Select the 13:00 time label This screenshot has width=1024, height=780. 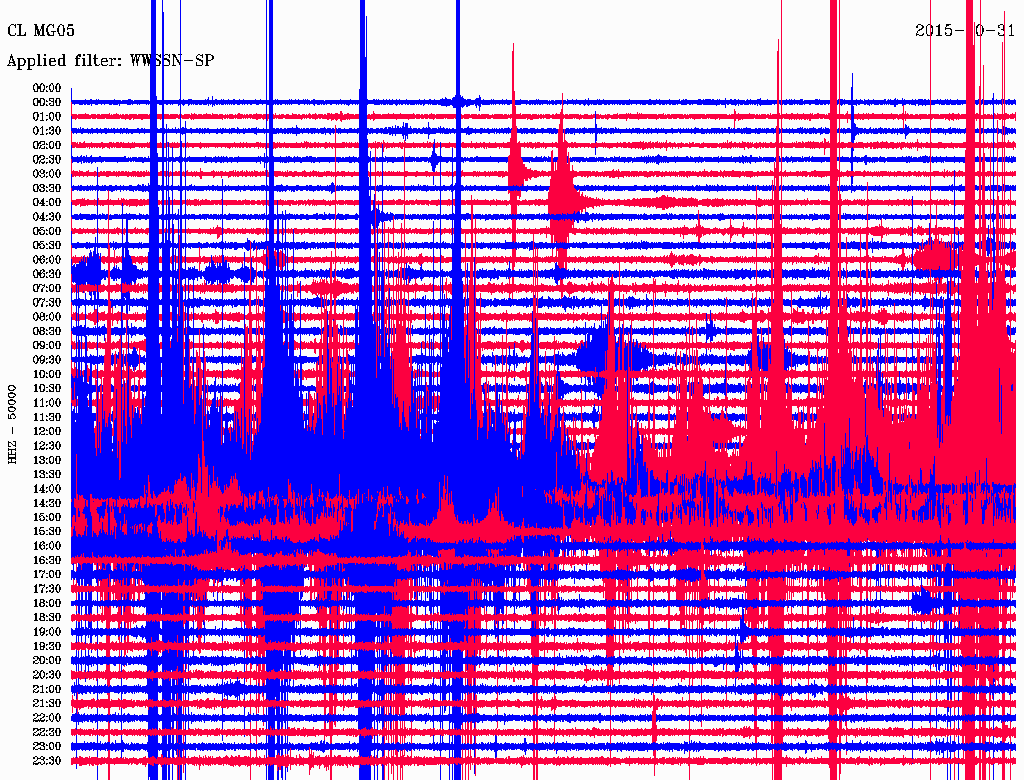point(47,461)
